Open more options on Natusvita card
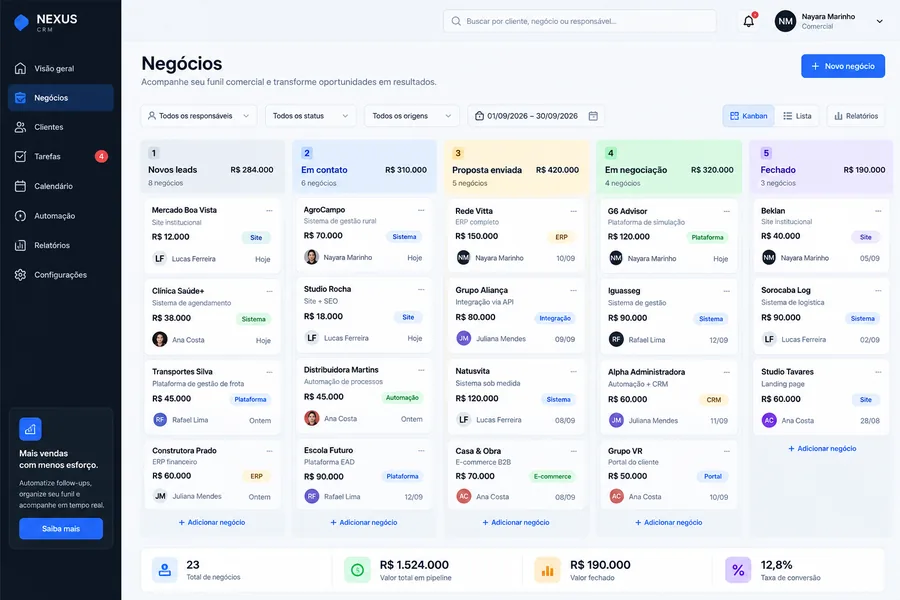900x600 pixels. pos(573,371)
